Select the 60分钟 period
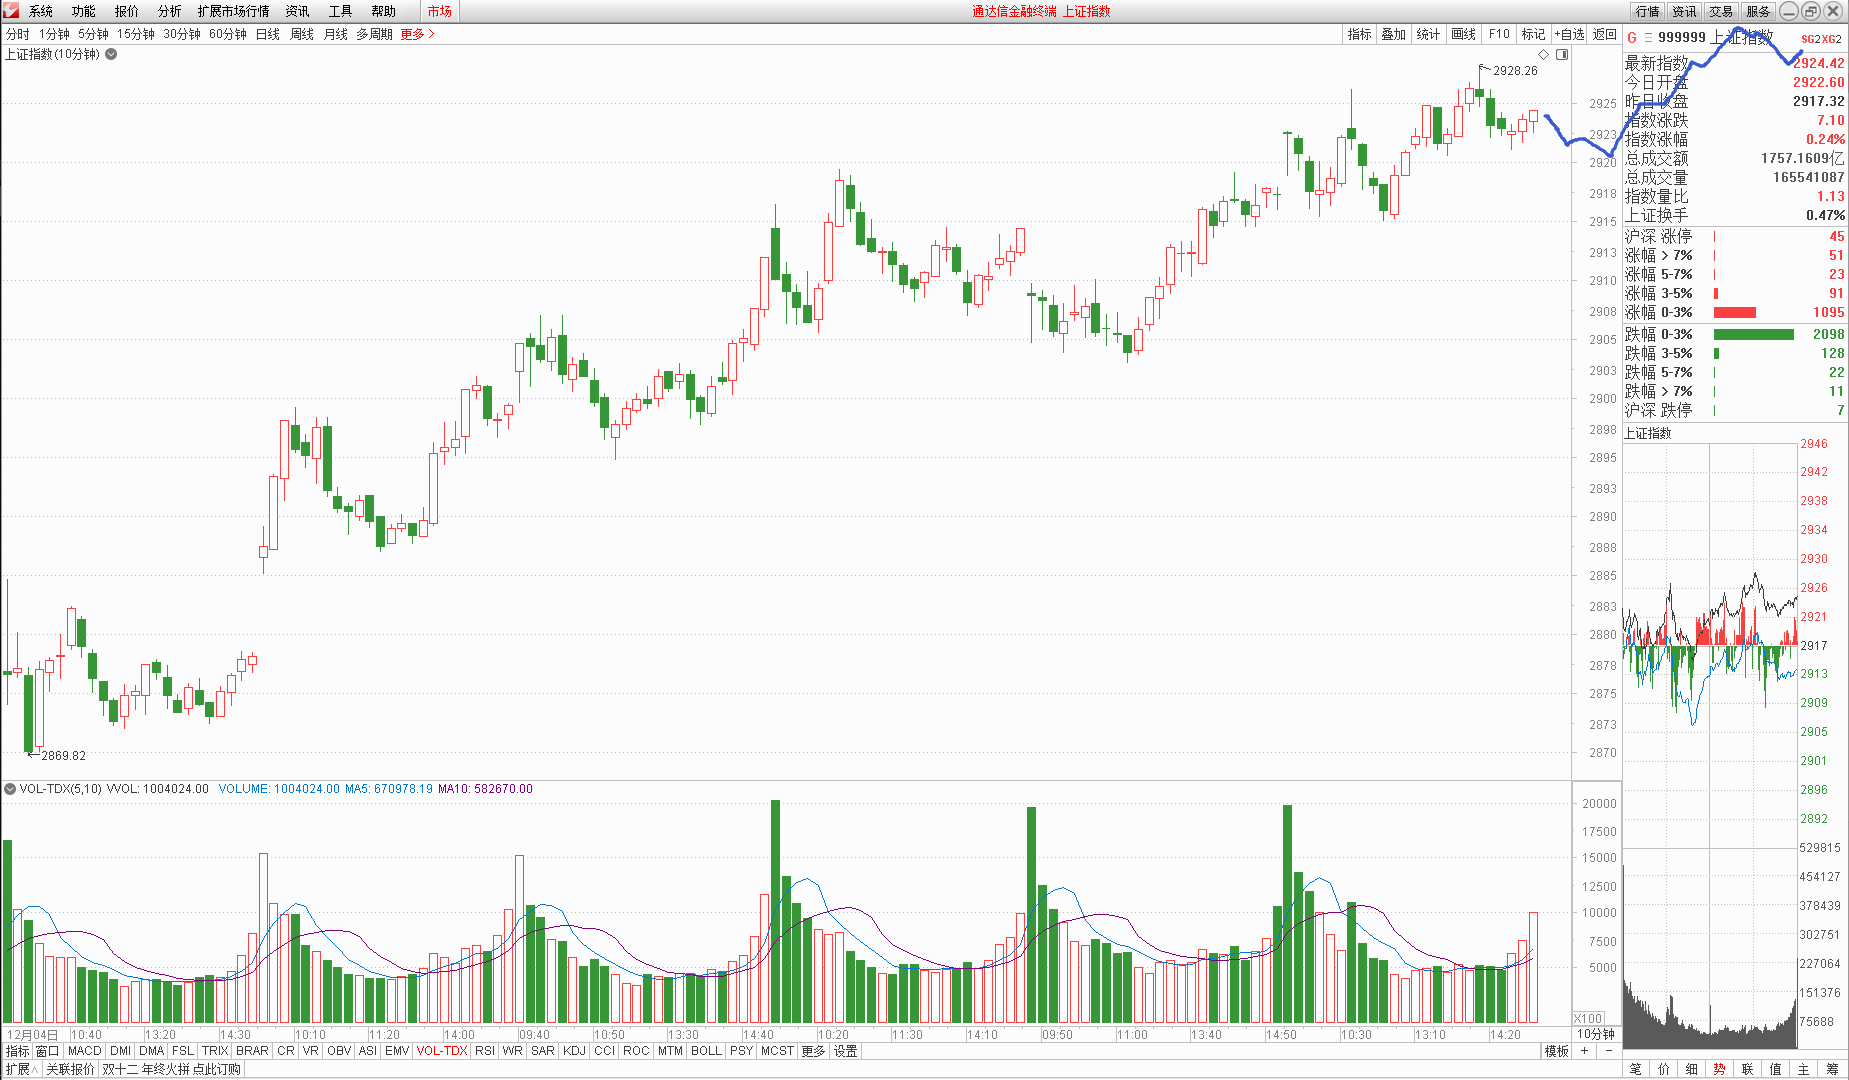Viewport: 1849px width, 1080px height. [228, 34]
